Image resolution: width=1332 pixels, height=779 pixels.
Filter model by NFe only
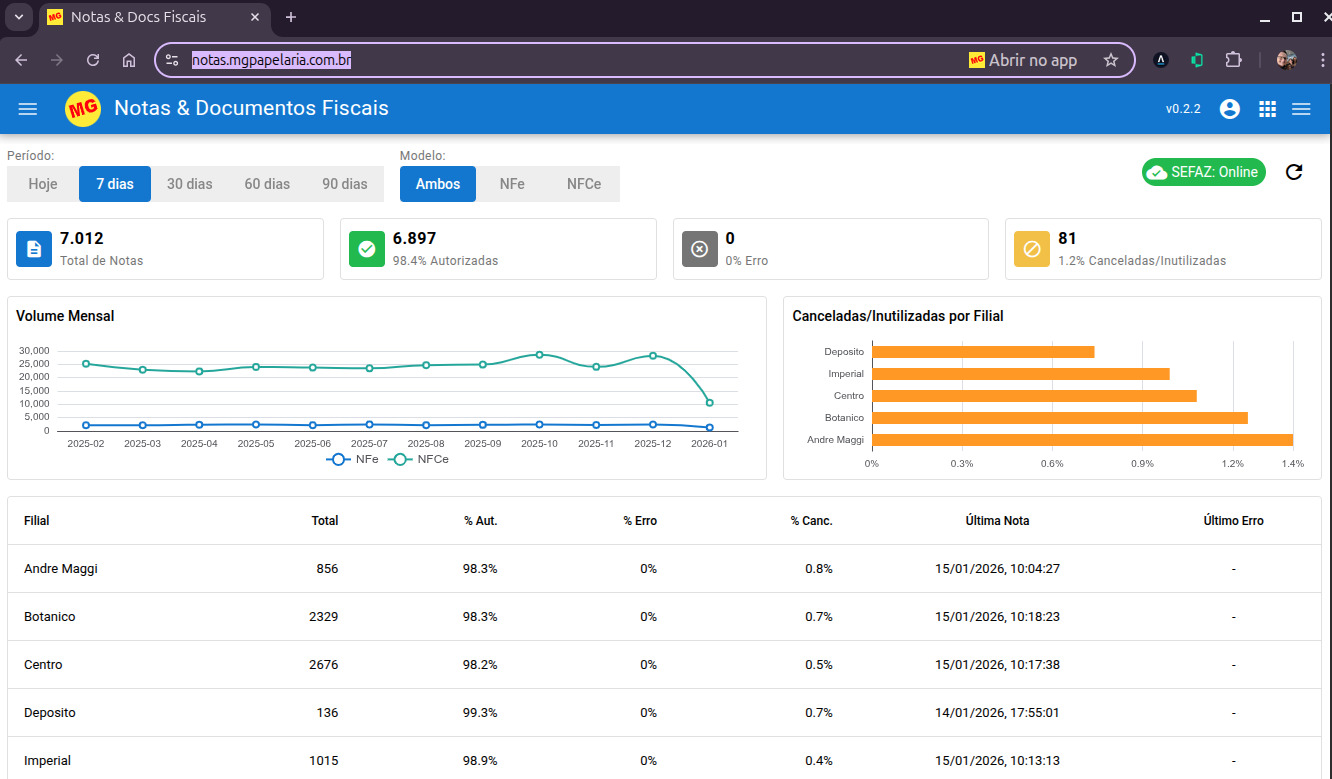point(512,184)
